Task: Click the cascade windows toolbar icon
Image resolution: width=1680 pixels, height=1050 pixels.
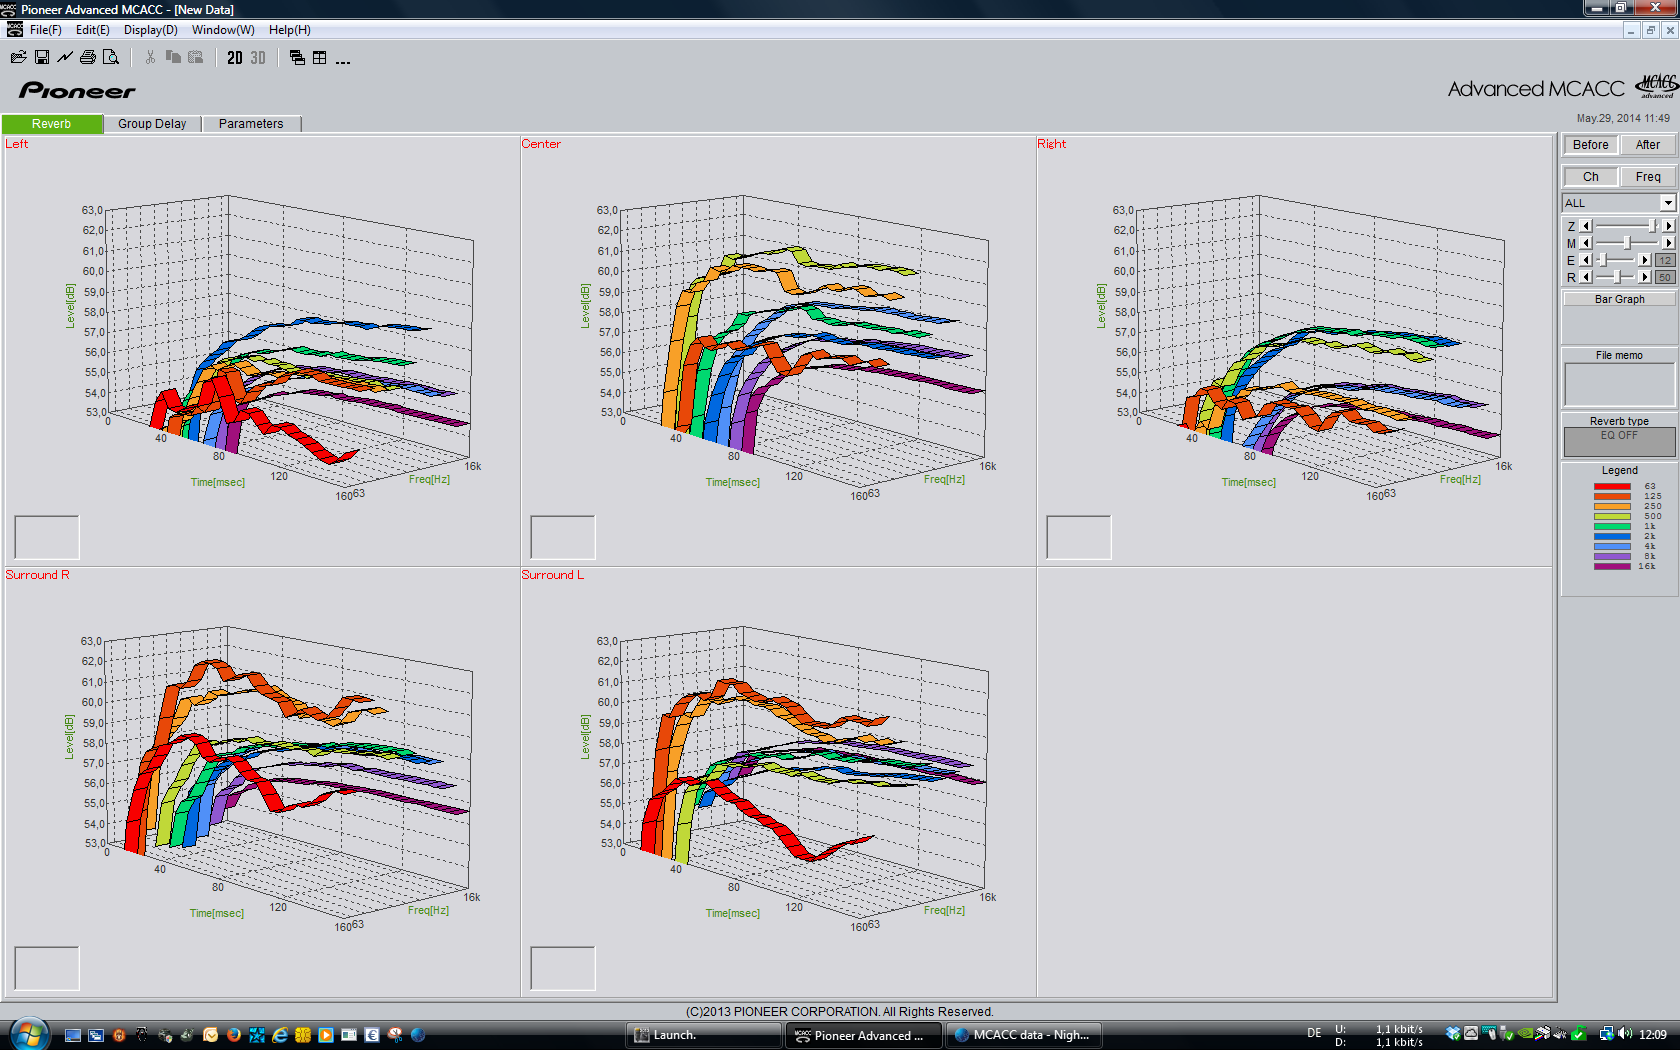Action: pyautogui.click(x=297, y=58)
